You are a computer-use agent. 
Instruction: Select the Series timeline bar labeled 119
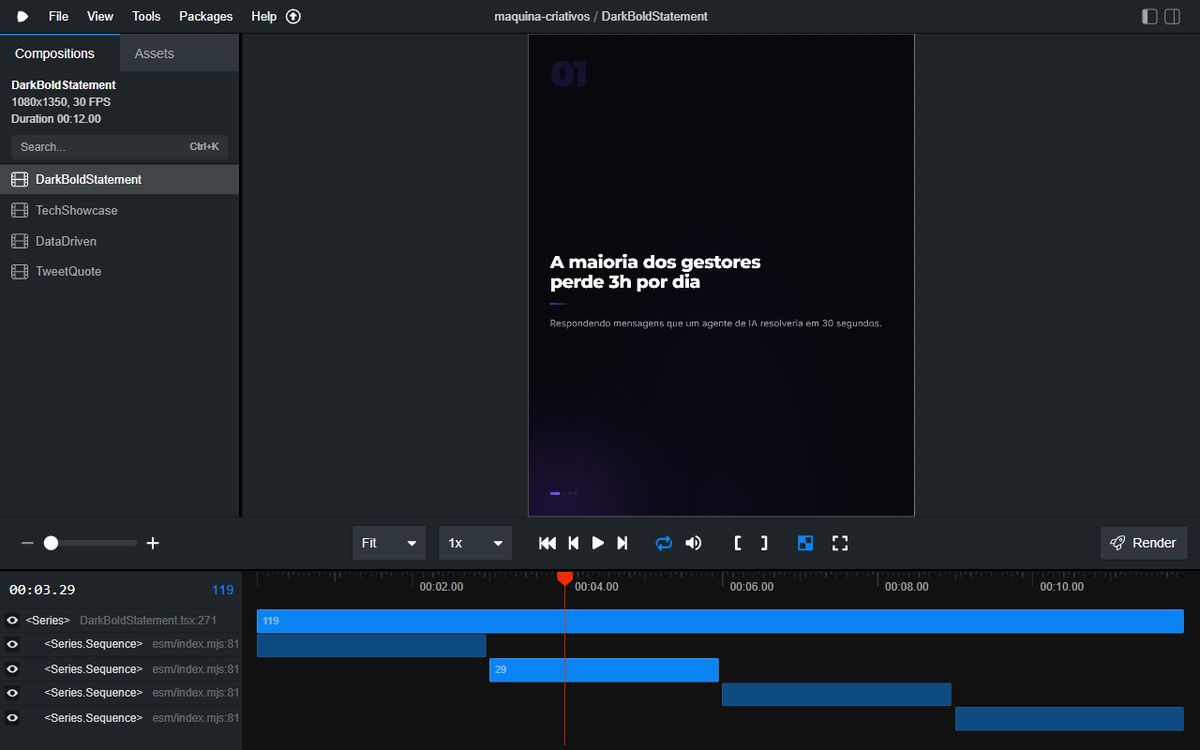(x=720, y=621)
